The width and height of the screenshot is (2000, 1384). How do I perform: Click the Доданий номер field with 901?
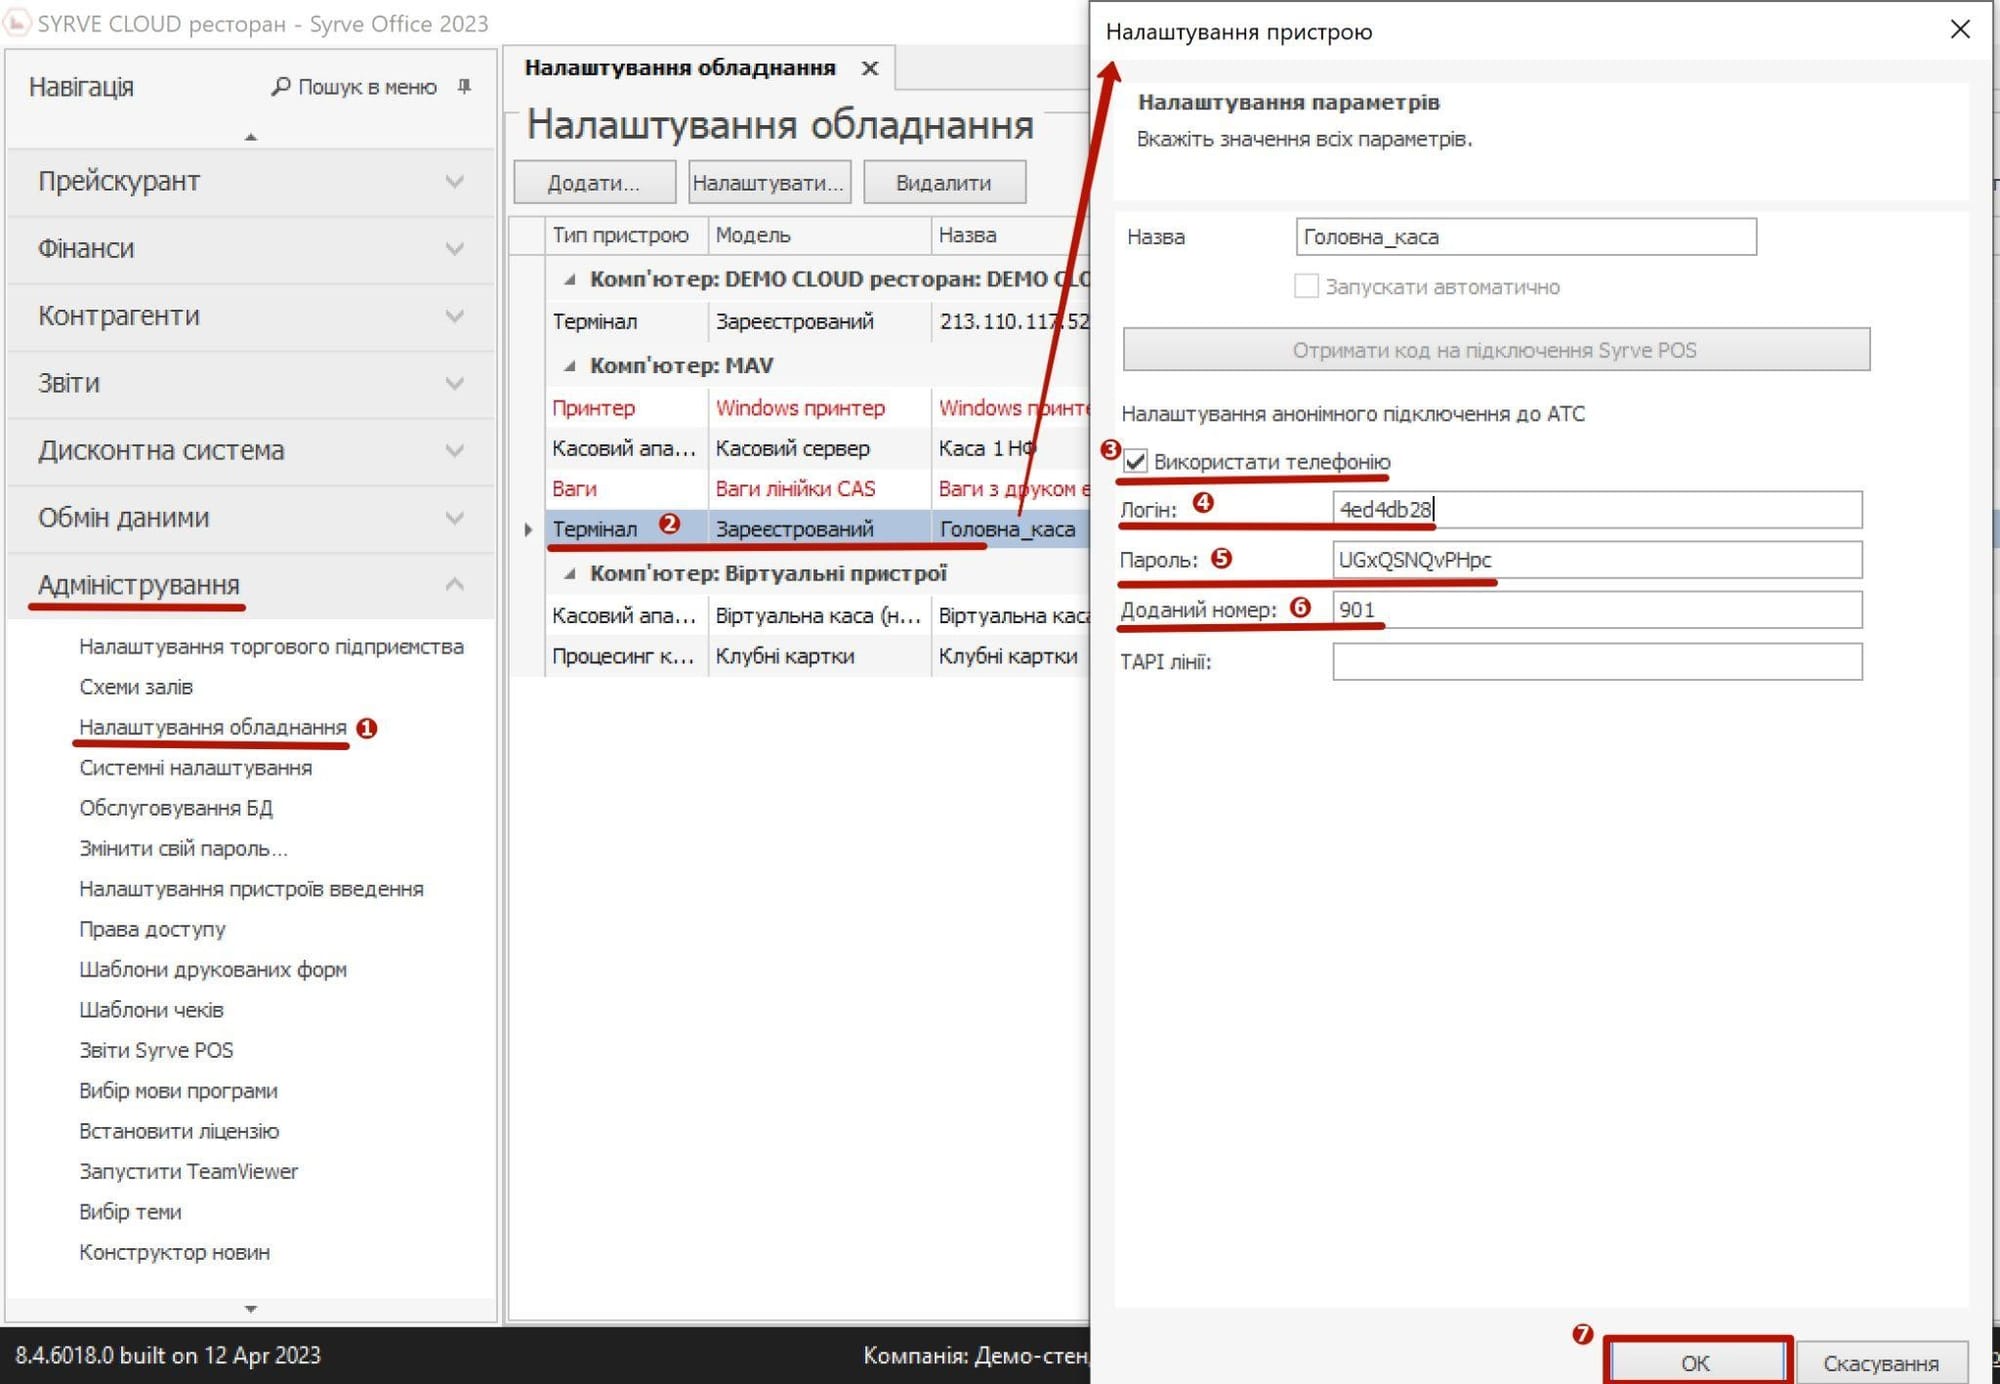click(1597, 610)
